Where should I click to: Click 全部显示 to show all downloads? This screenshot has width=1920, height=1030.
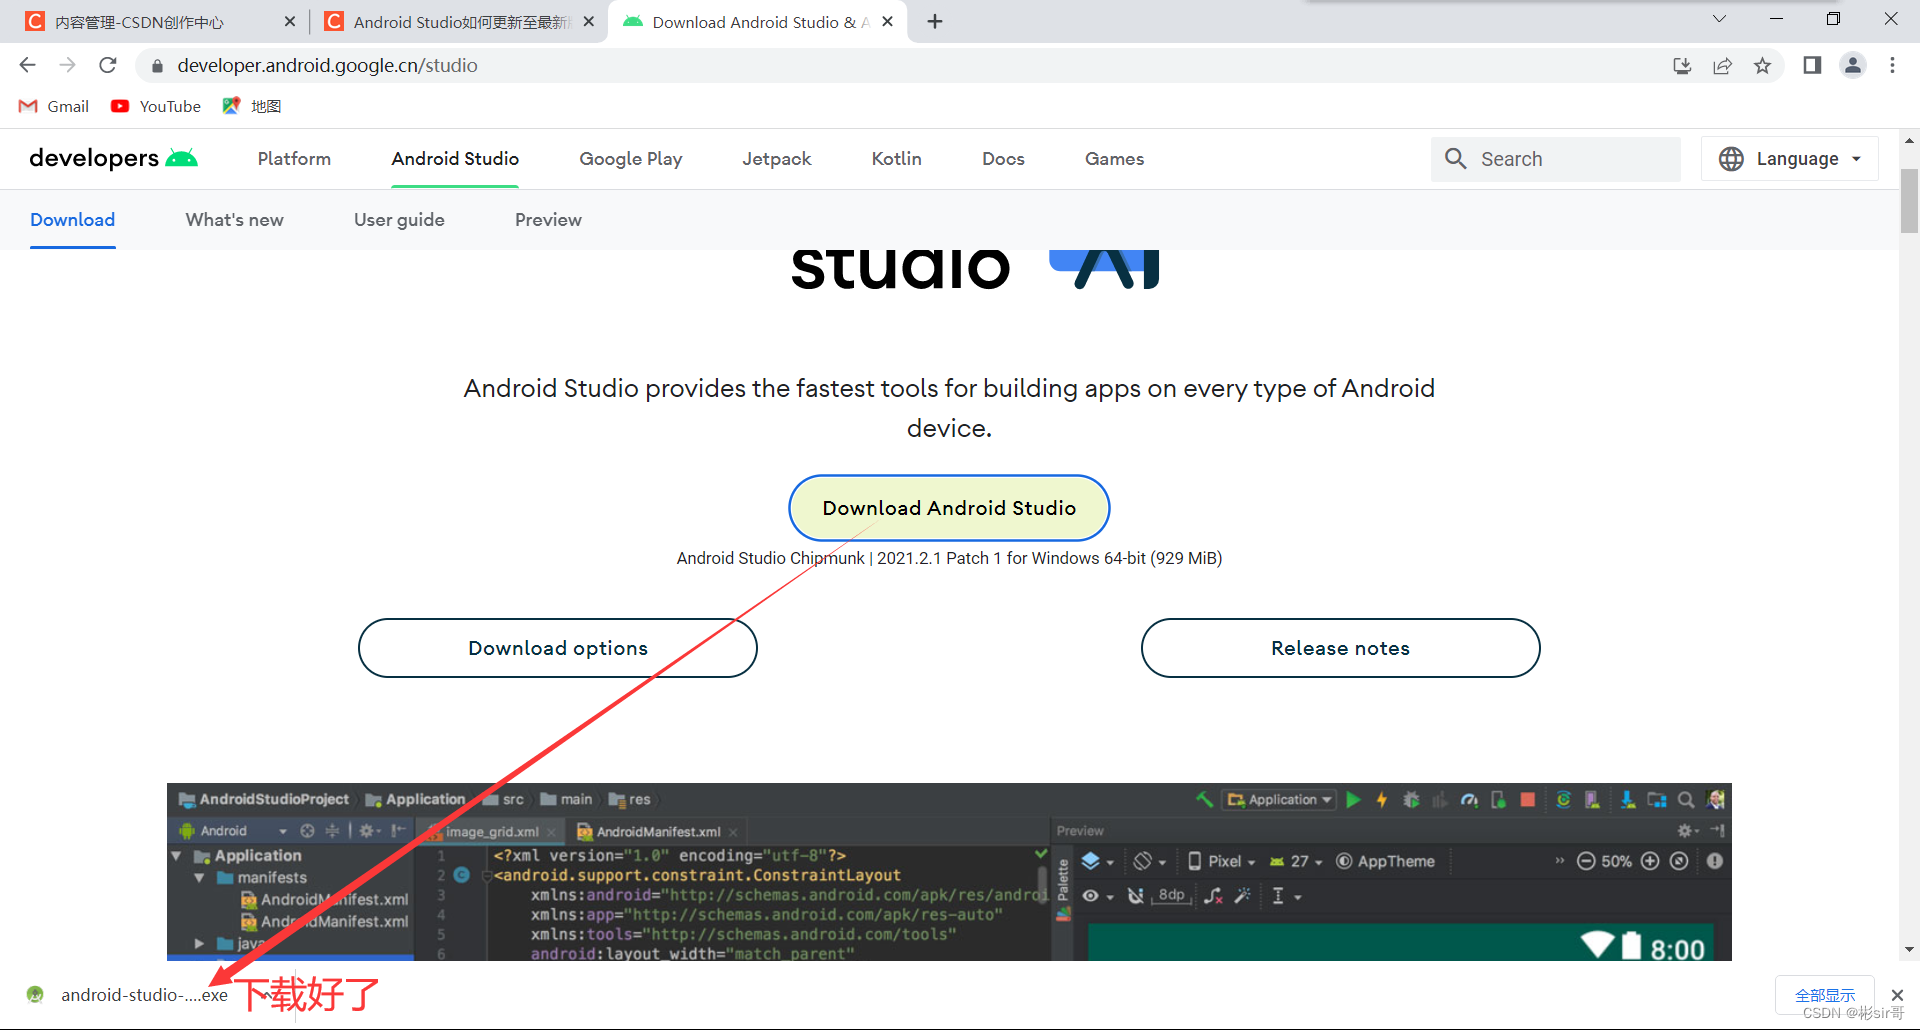pyautogui.click(x=1825, y=995)
